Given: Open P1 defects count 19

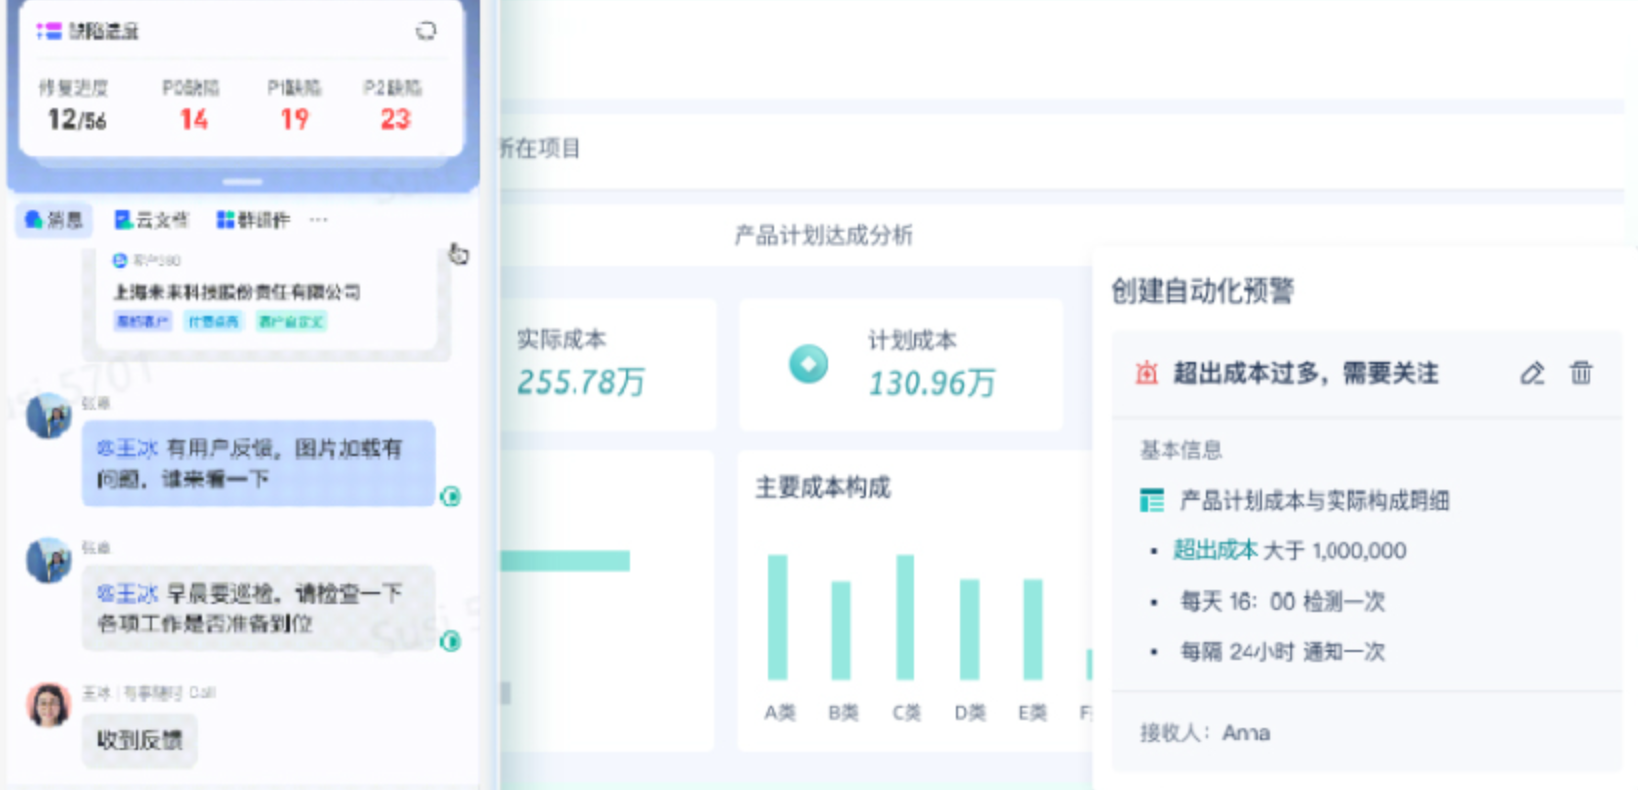Looking at the screenshot, I should pyautogui.click(x=294, y=120).
